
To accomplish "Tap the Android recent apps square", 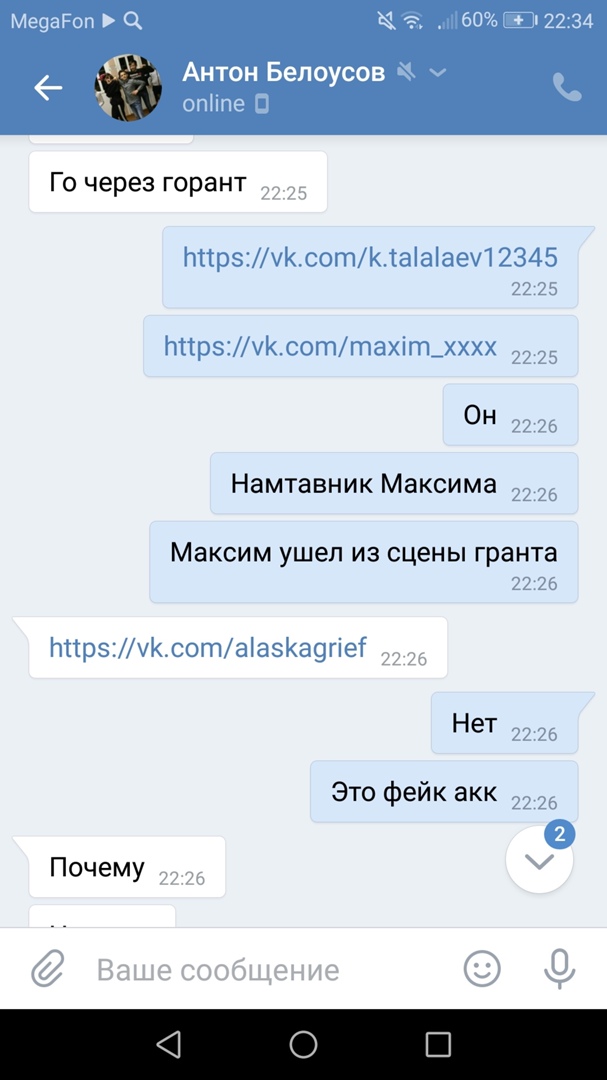I will pos(438,1044).
